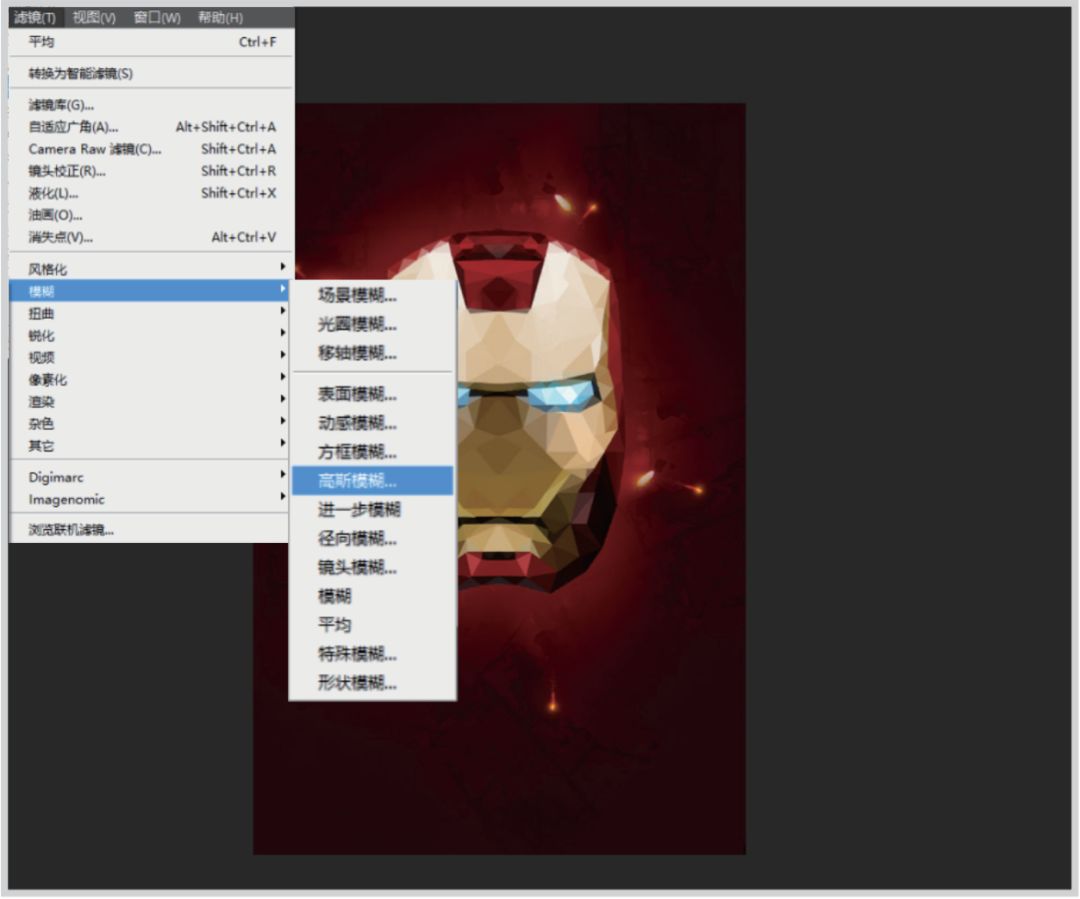The height and width of the screenshot is (899, 1080).
Task: Expand the 锐化 submenu
Action: (x=42, y=336)
